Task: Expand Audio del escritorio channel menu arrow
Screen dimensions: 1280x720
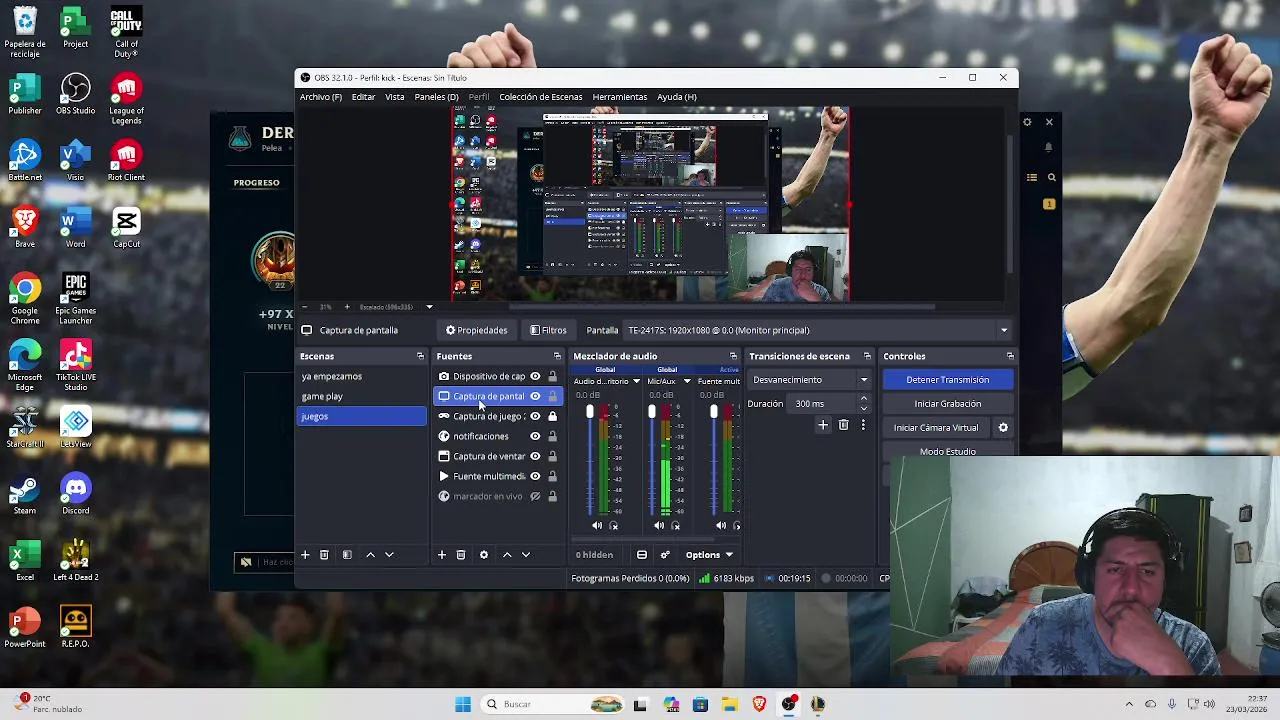Action: click(636, 381)
